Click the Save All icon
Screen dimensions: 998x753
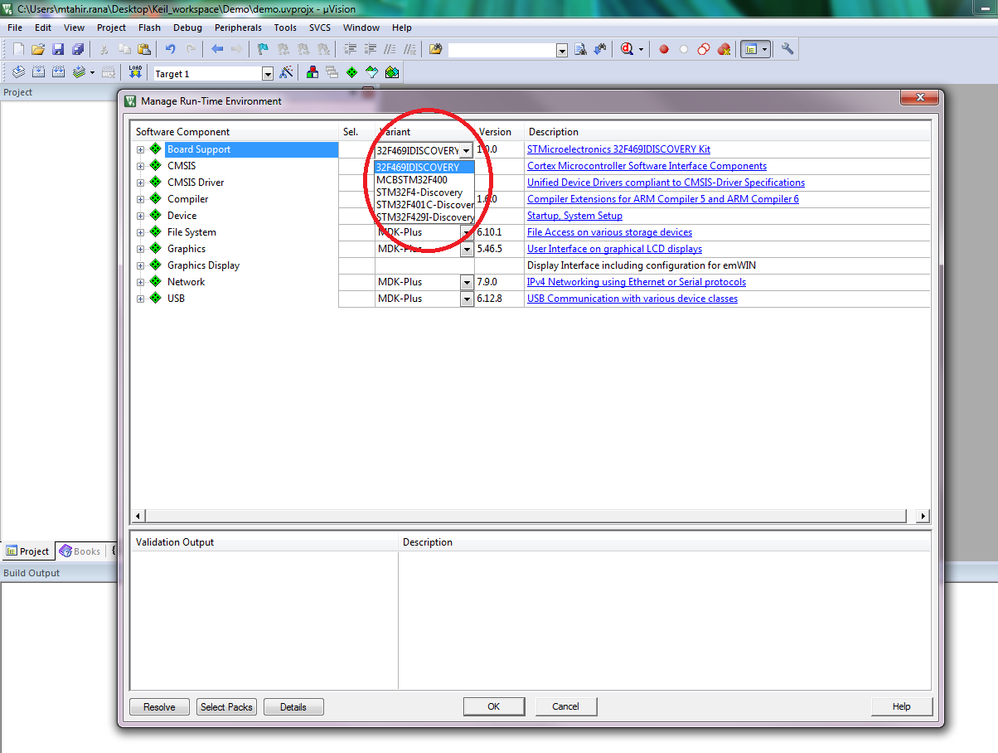tap(78, 49)
